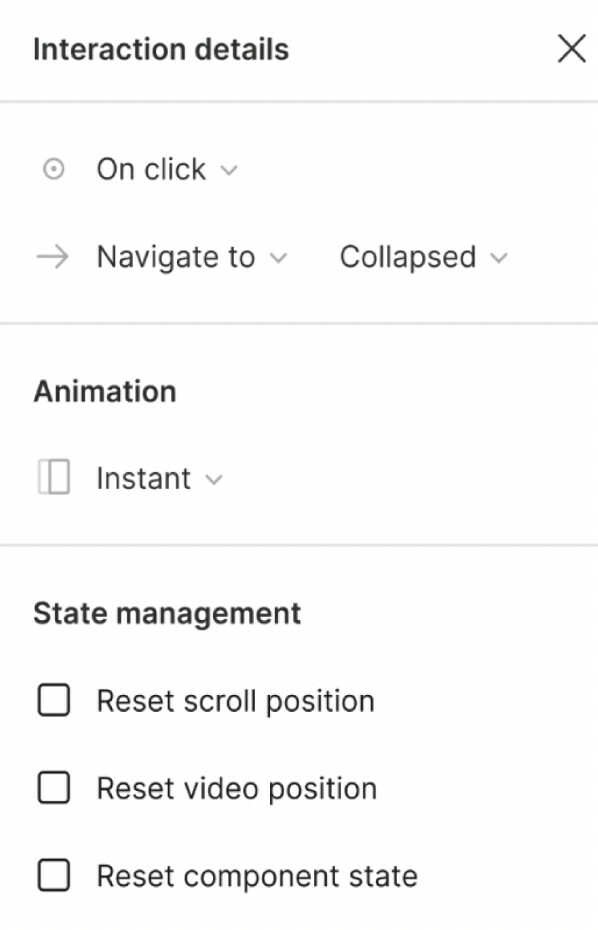The height and width of the screenshot is (930, 598).
Task: Enable the Reset scroll position checkbox
Action: click(x=54, y=700)
